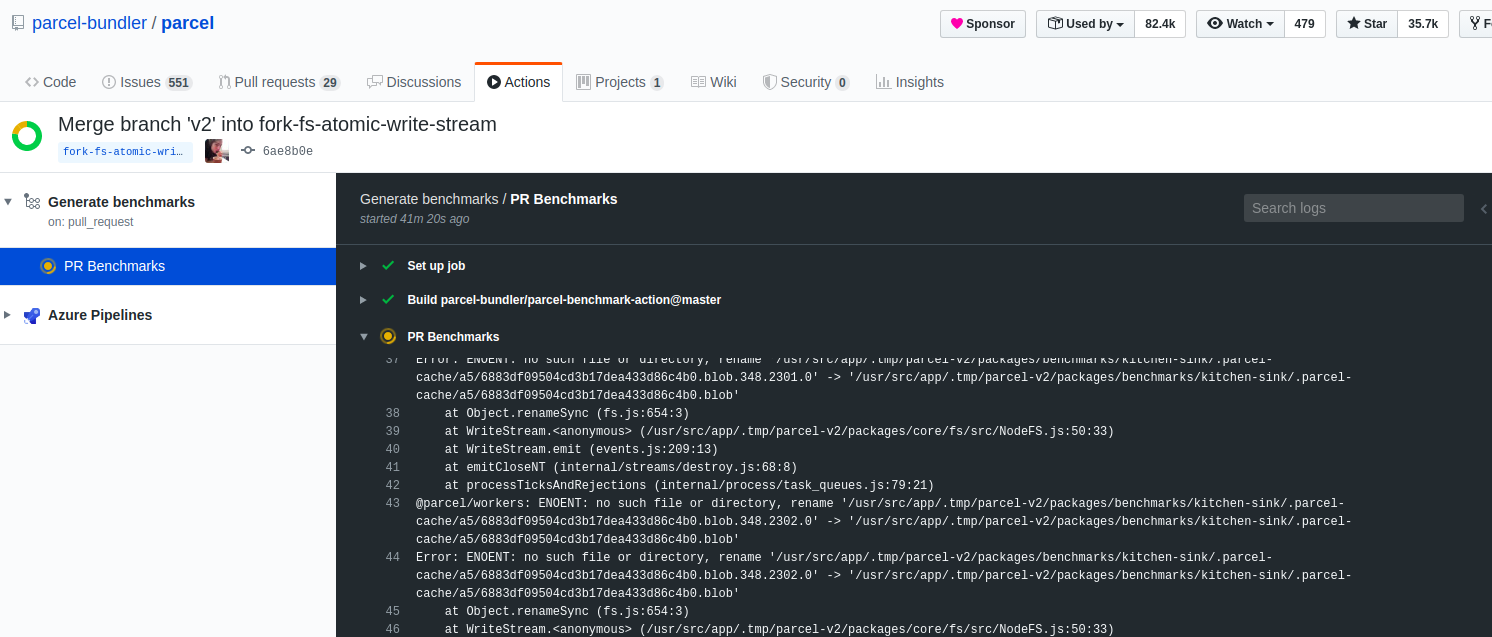Focus the Search logs field

pos(1354,208)
